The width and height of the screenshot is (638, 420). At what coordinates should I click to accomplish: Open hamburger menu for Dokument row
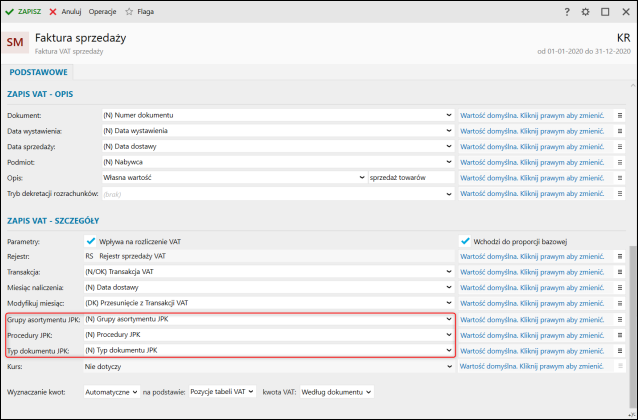click(x=620, y=115)
